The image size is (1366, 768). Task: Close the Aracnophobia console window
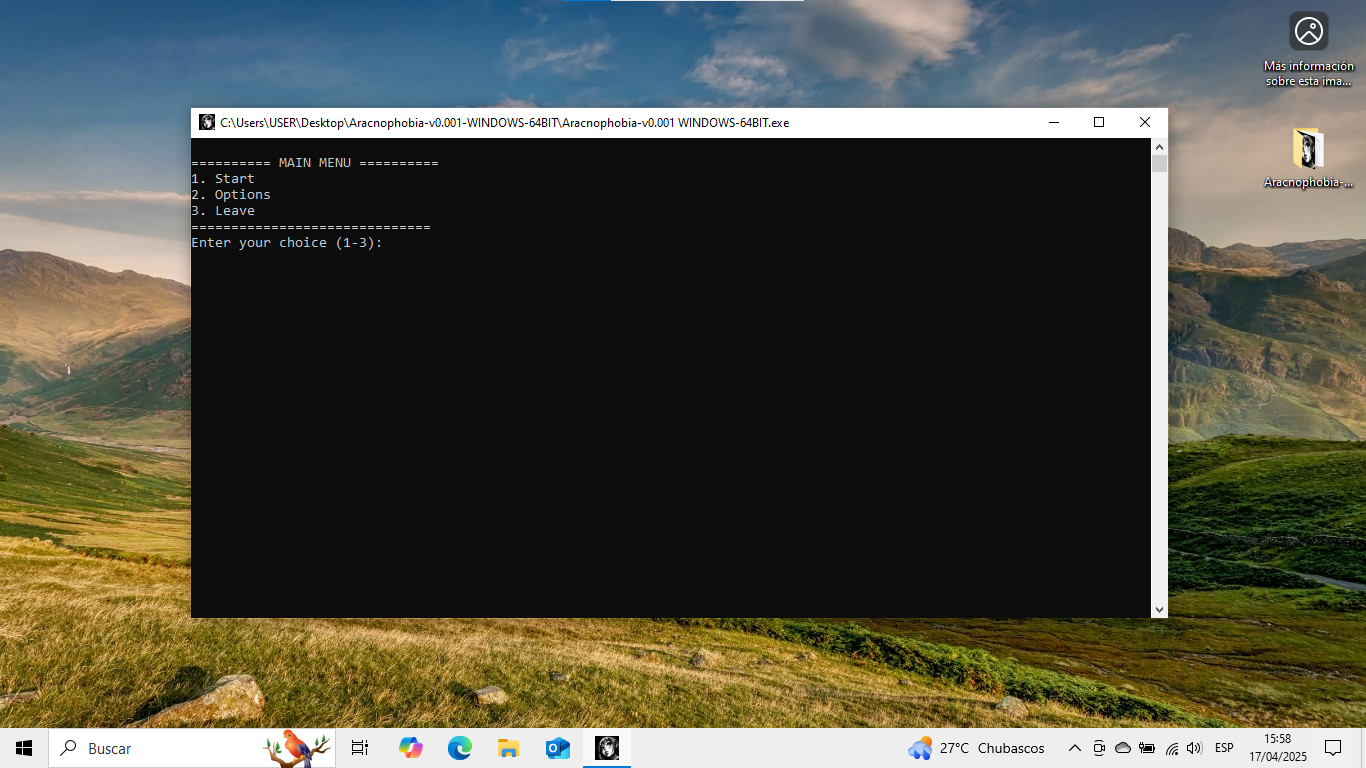(1145, 122)
